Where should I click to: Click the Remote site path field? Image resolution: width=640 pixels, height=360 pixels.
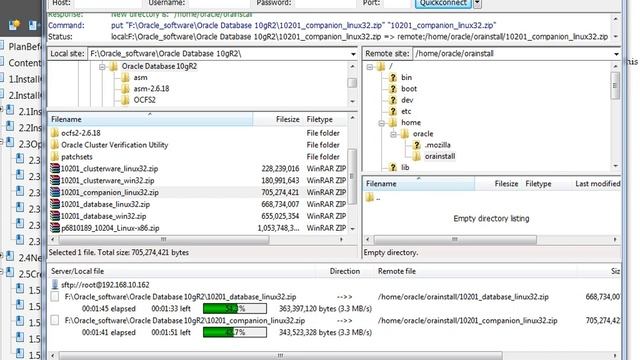[x=512, y=54]
